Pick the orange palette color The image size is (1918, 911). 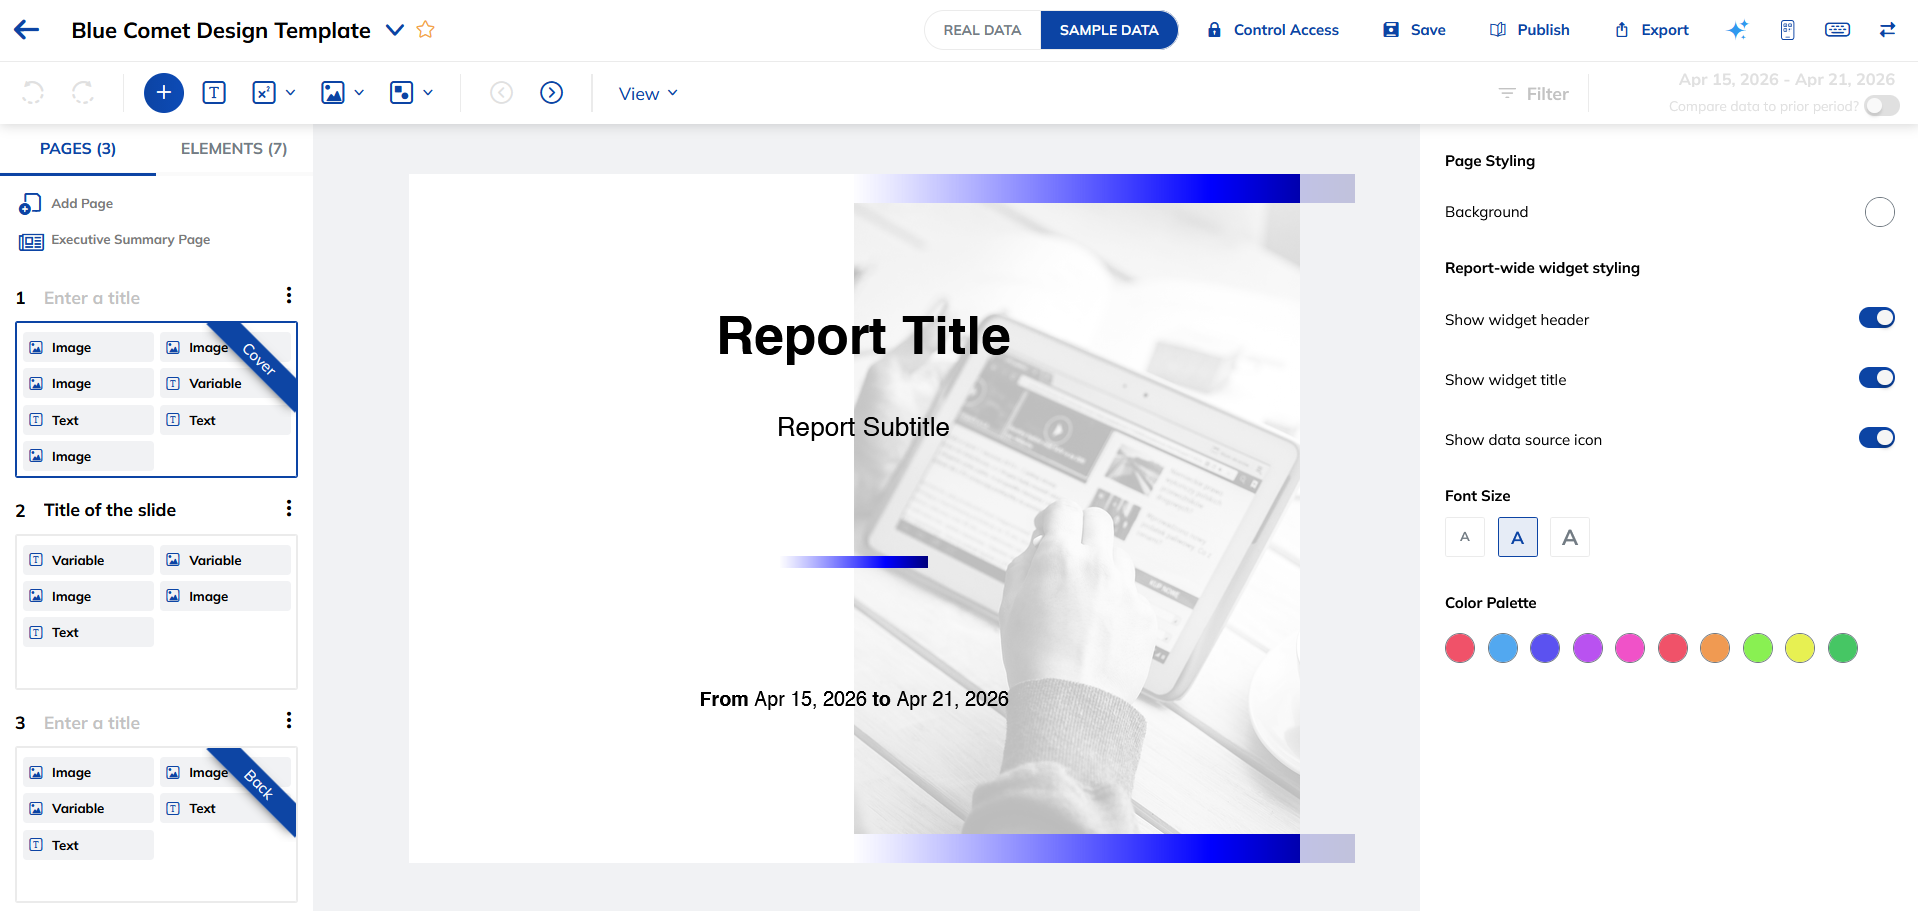click(x=1715, y=648)
